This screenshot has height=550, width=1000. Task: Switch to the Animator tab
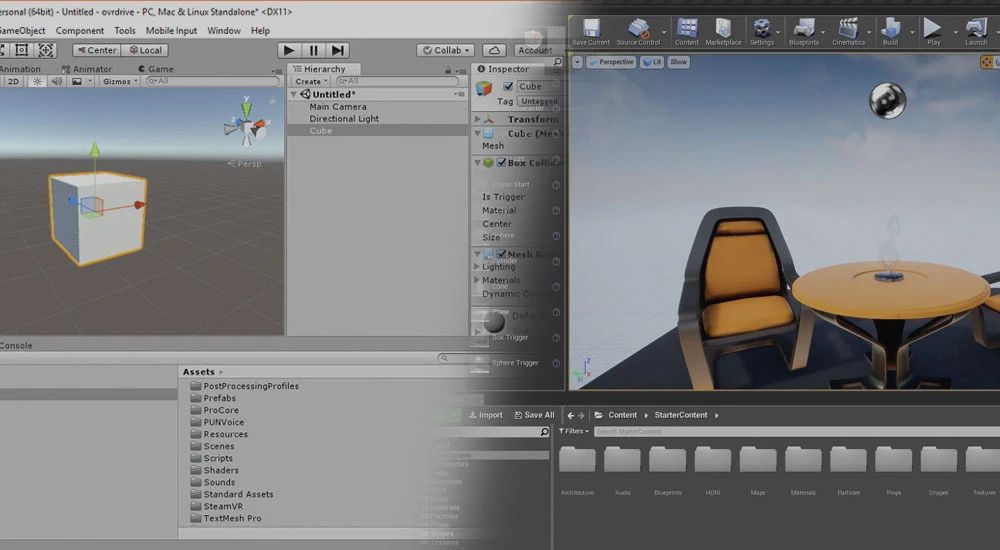87,69
